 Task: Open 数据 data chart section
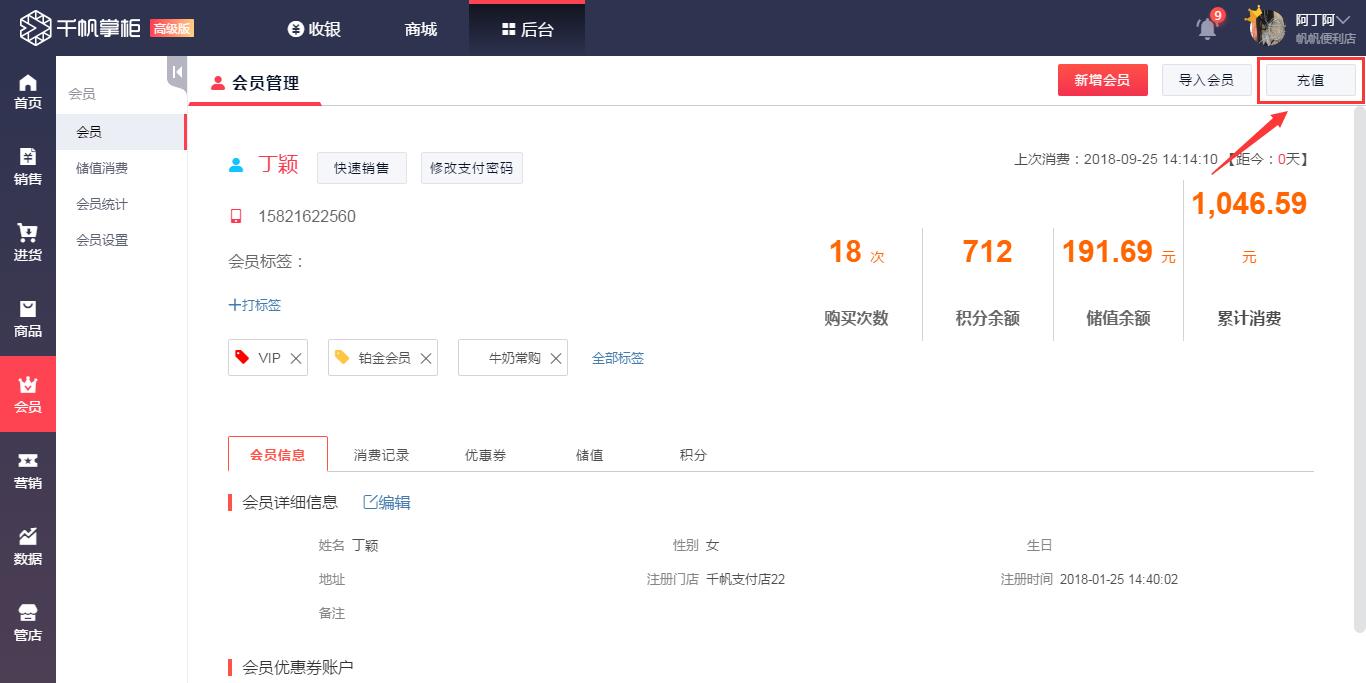28,547
